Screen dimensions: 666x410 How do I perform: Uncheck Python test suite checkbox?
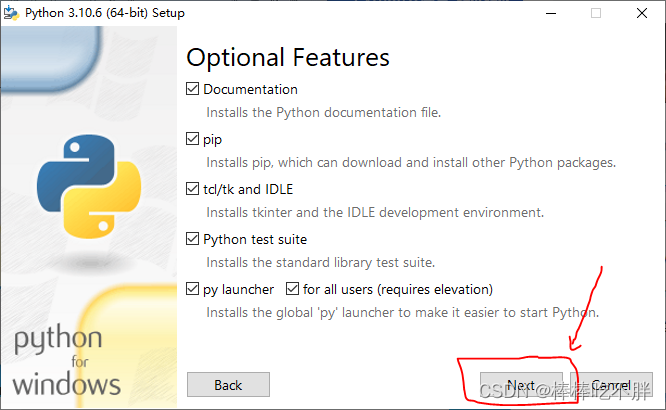(x=192, y=239)
